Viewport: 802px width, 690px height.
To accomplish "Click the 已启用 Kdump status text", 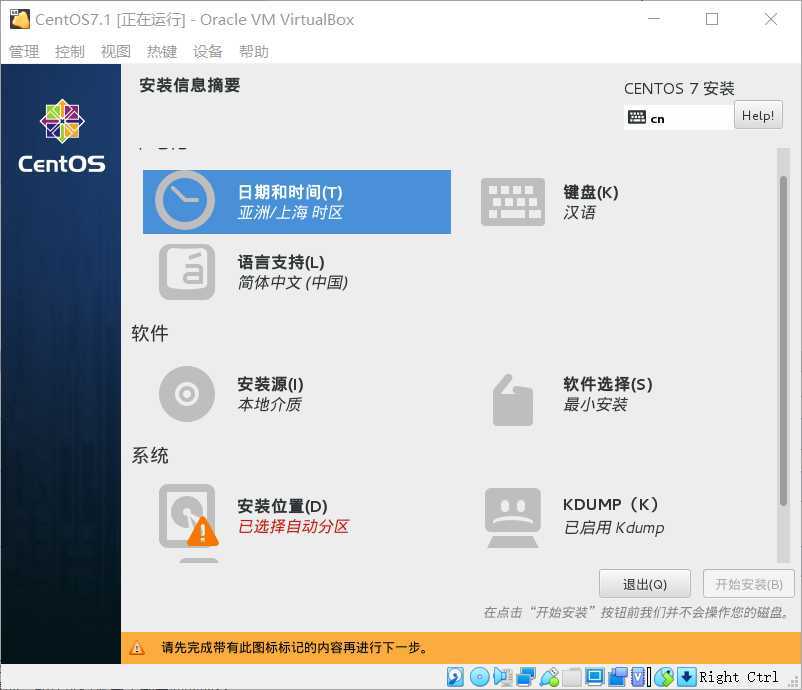I will [614, 527].
